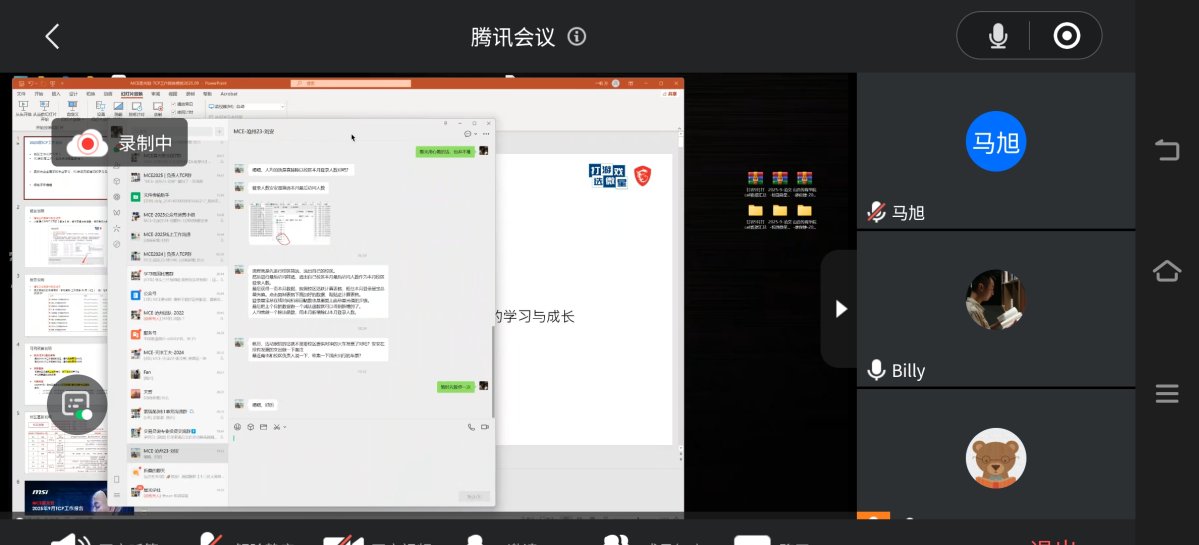Select 马旭's blue avatar tile

click(x=996, y=142)
